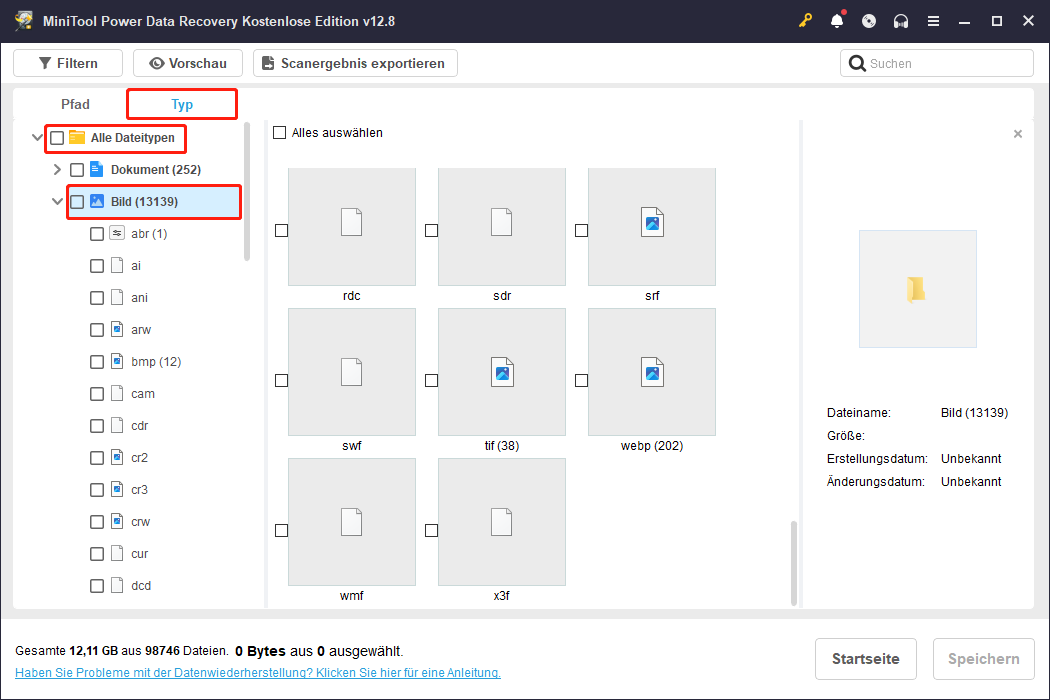
Task: Click the Startseite button
Action: pyautogui.click(x=865, y=658)
